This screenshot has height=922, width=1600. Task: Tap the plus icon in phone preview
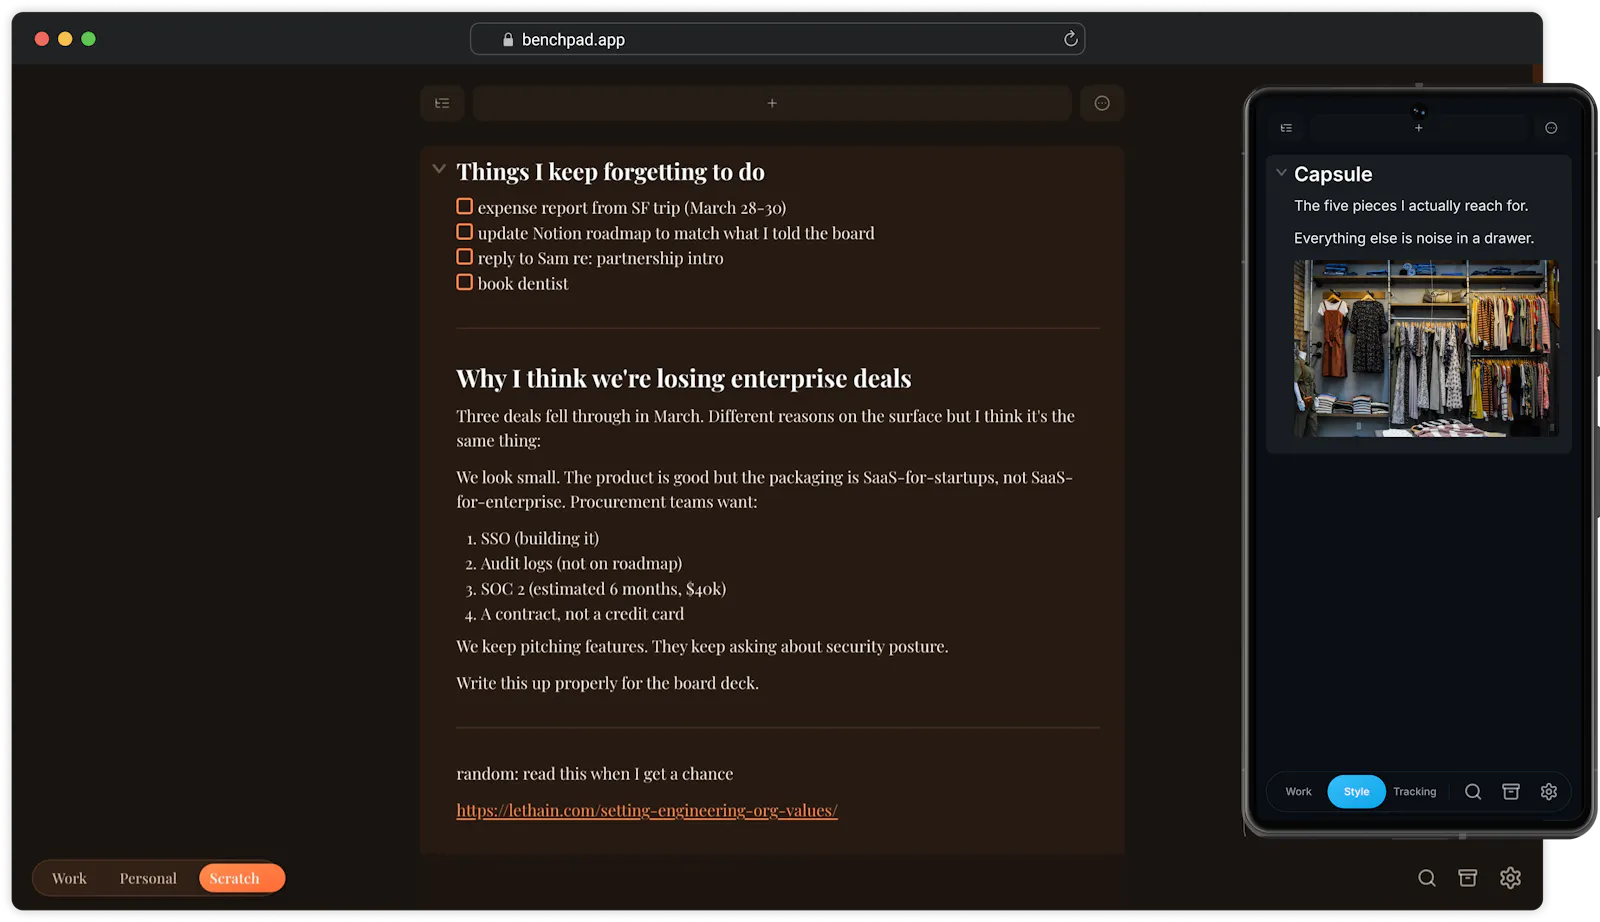tap(1418, 128)
